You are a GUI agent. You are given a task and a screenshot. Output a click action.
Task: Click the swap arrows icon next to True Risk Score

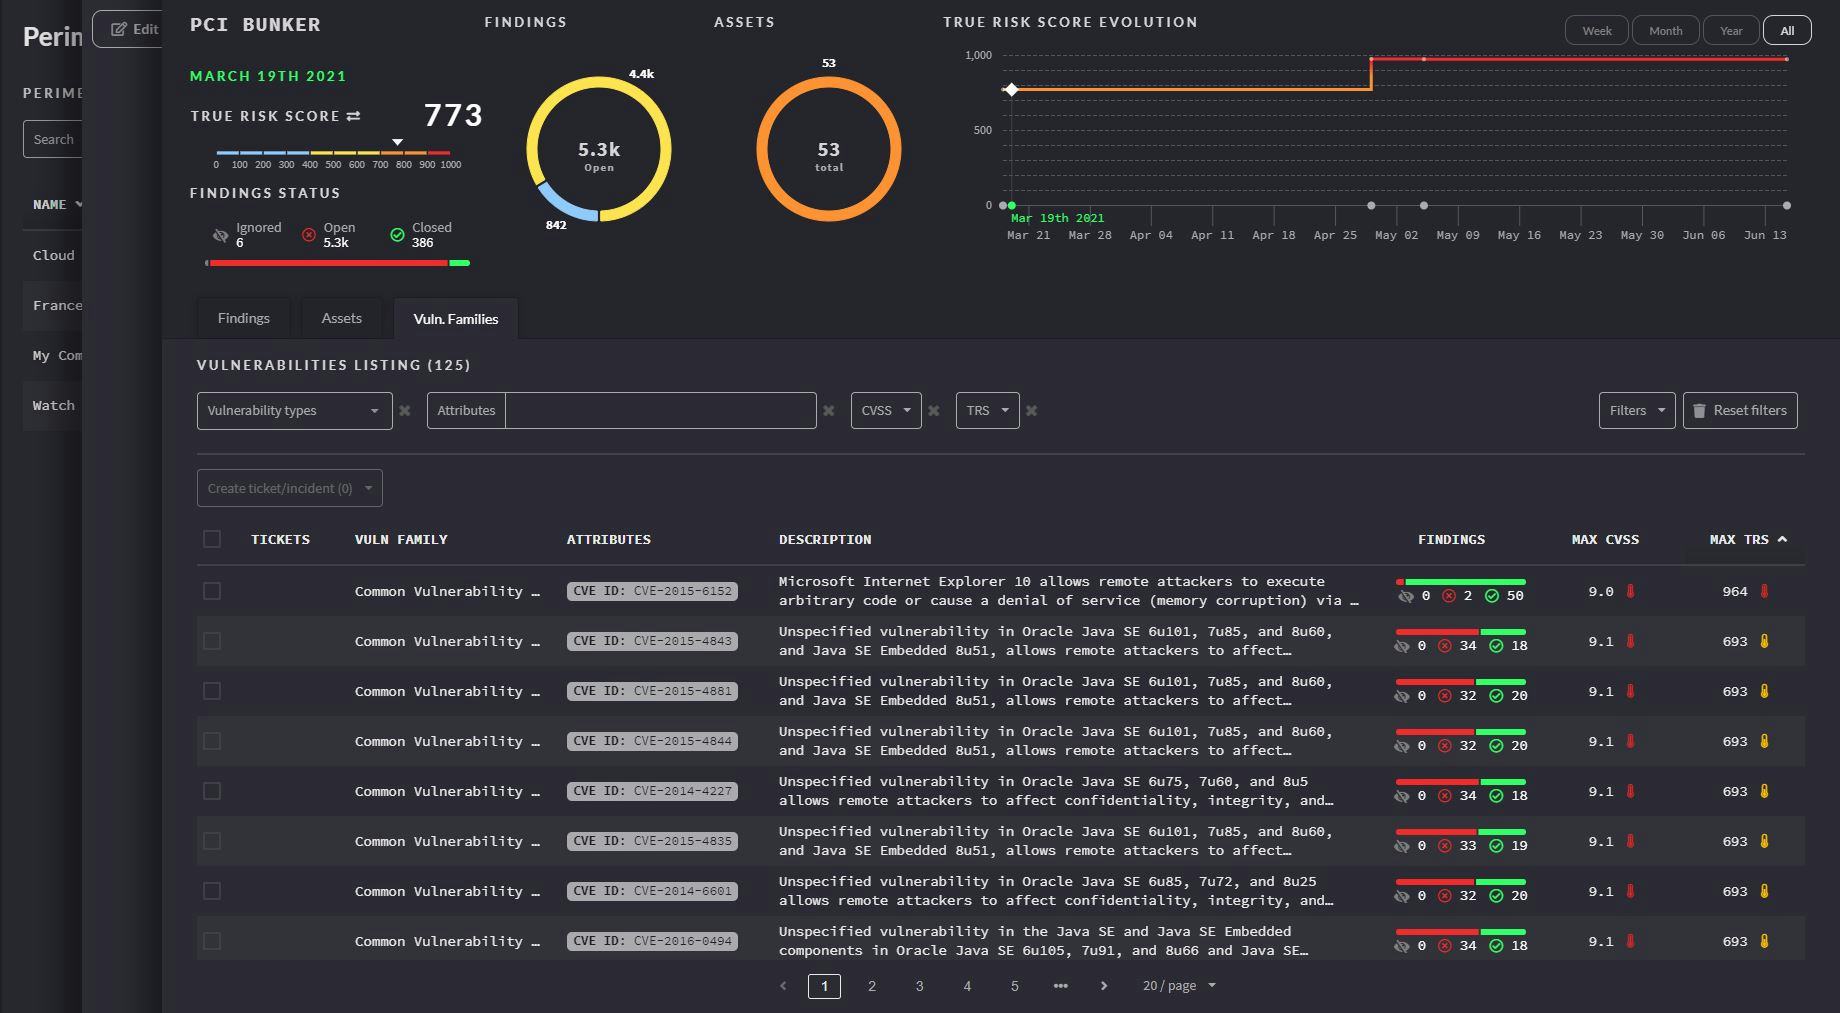353,116
